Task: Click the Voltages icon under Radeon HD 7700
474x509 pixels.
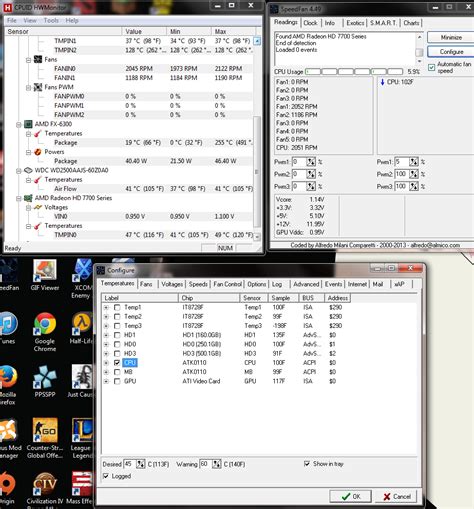Action: pos(38,207)
